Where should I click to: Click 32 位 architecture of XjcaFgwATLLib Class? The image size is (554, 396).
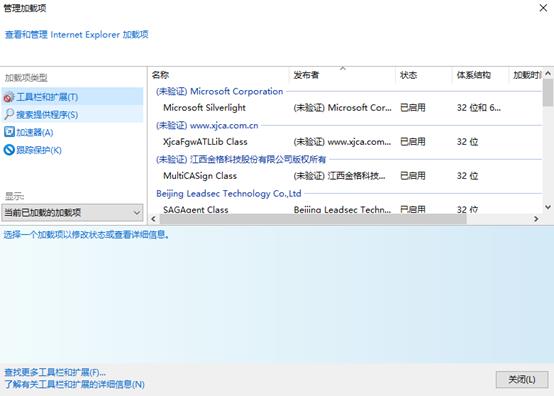pyautogui.click(x=467, y=142)
